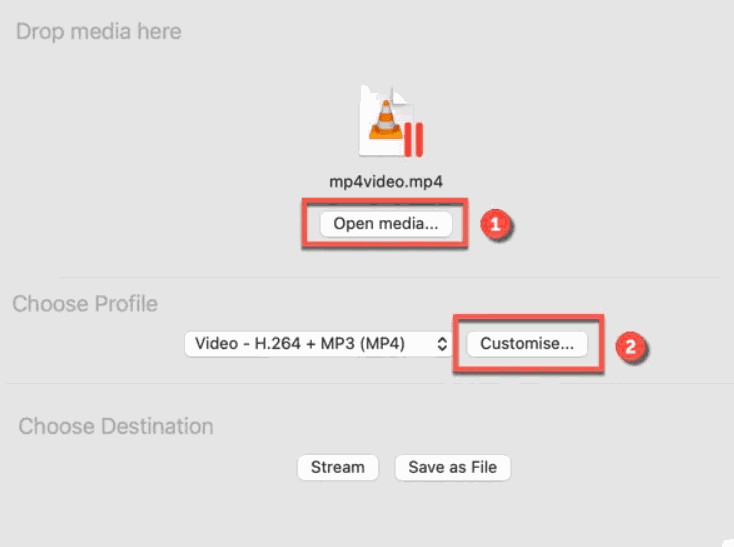Open profile settings via Customise... button

click(527, 344)
